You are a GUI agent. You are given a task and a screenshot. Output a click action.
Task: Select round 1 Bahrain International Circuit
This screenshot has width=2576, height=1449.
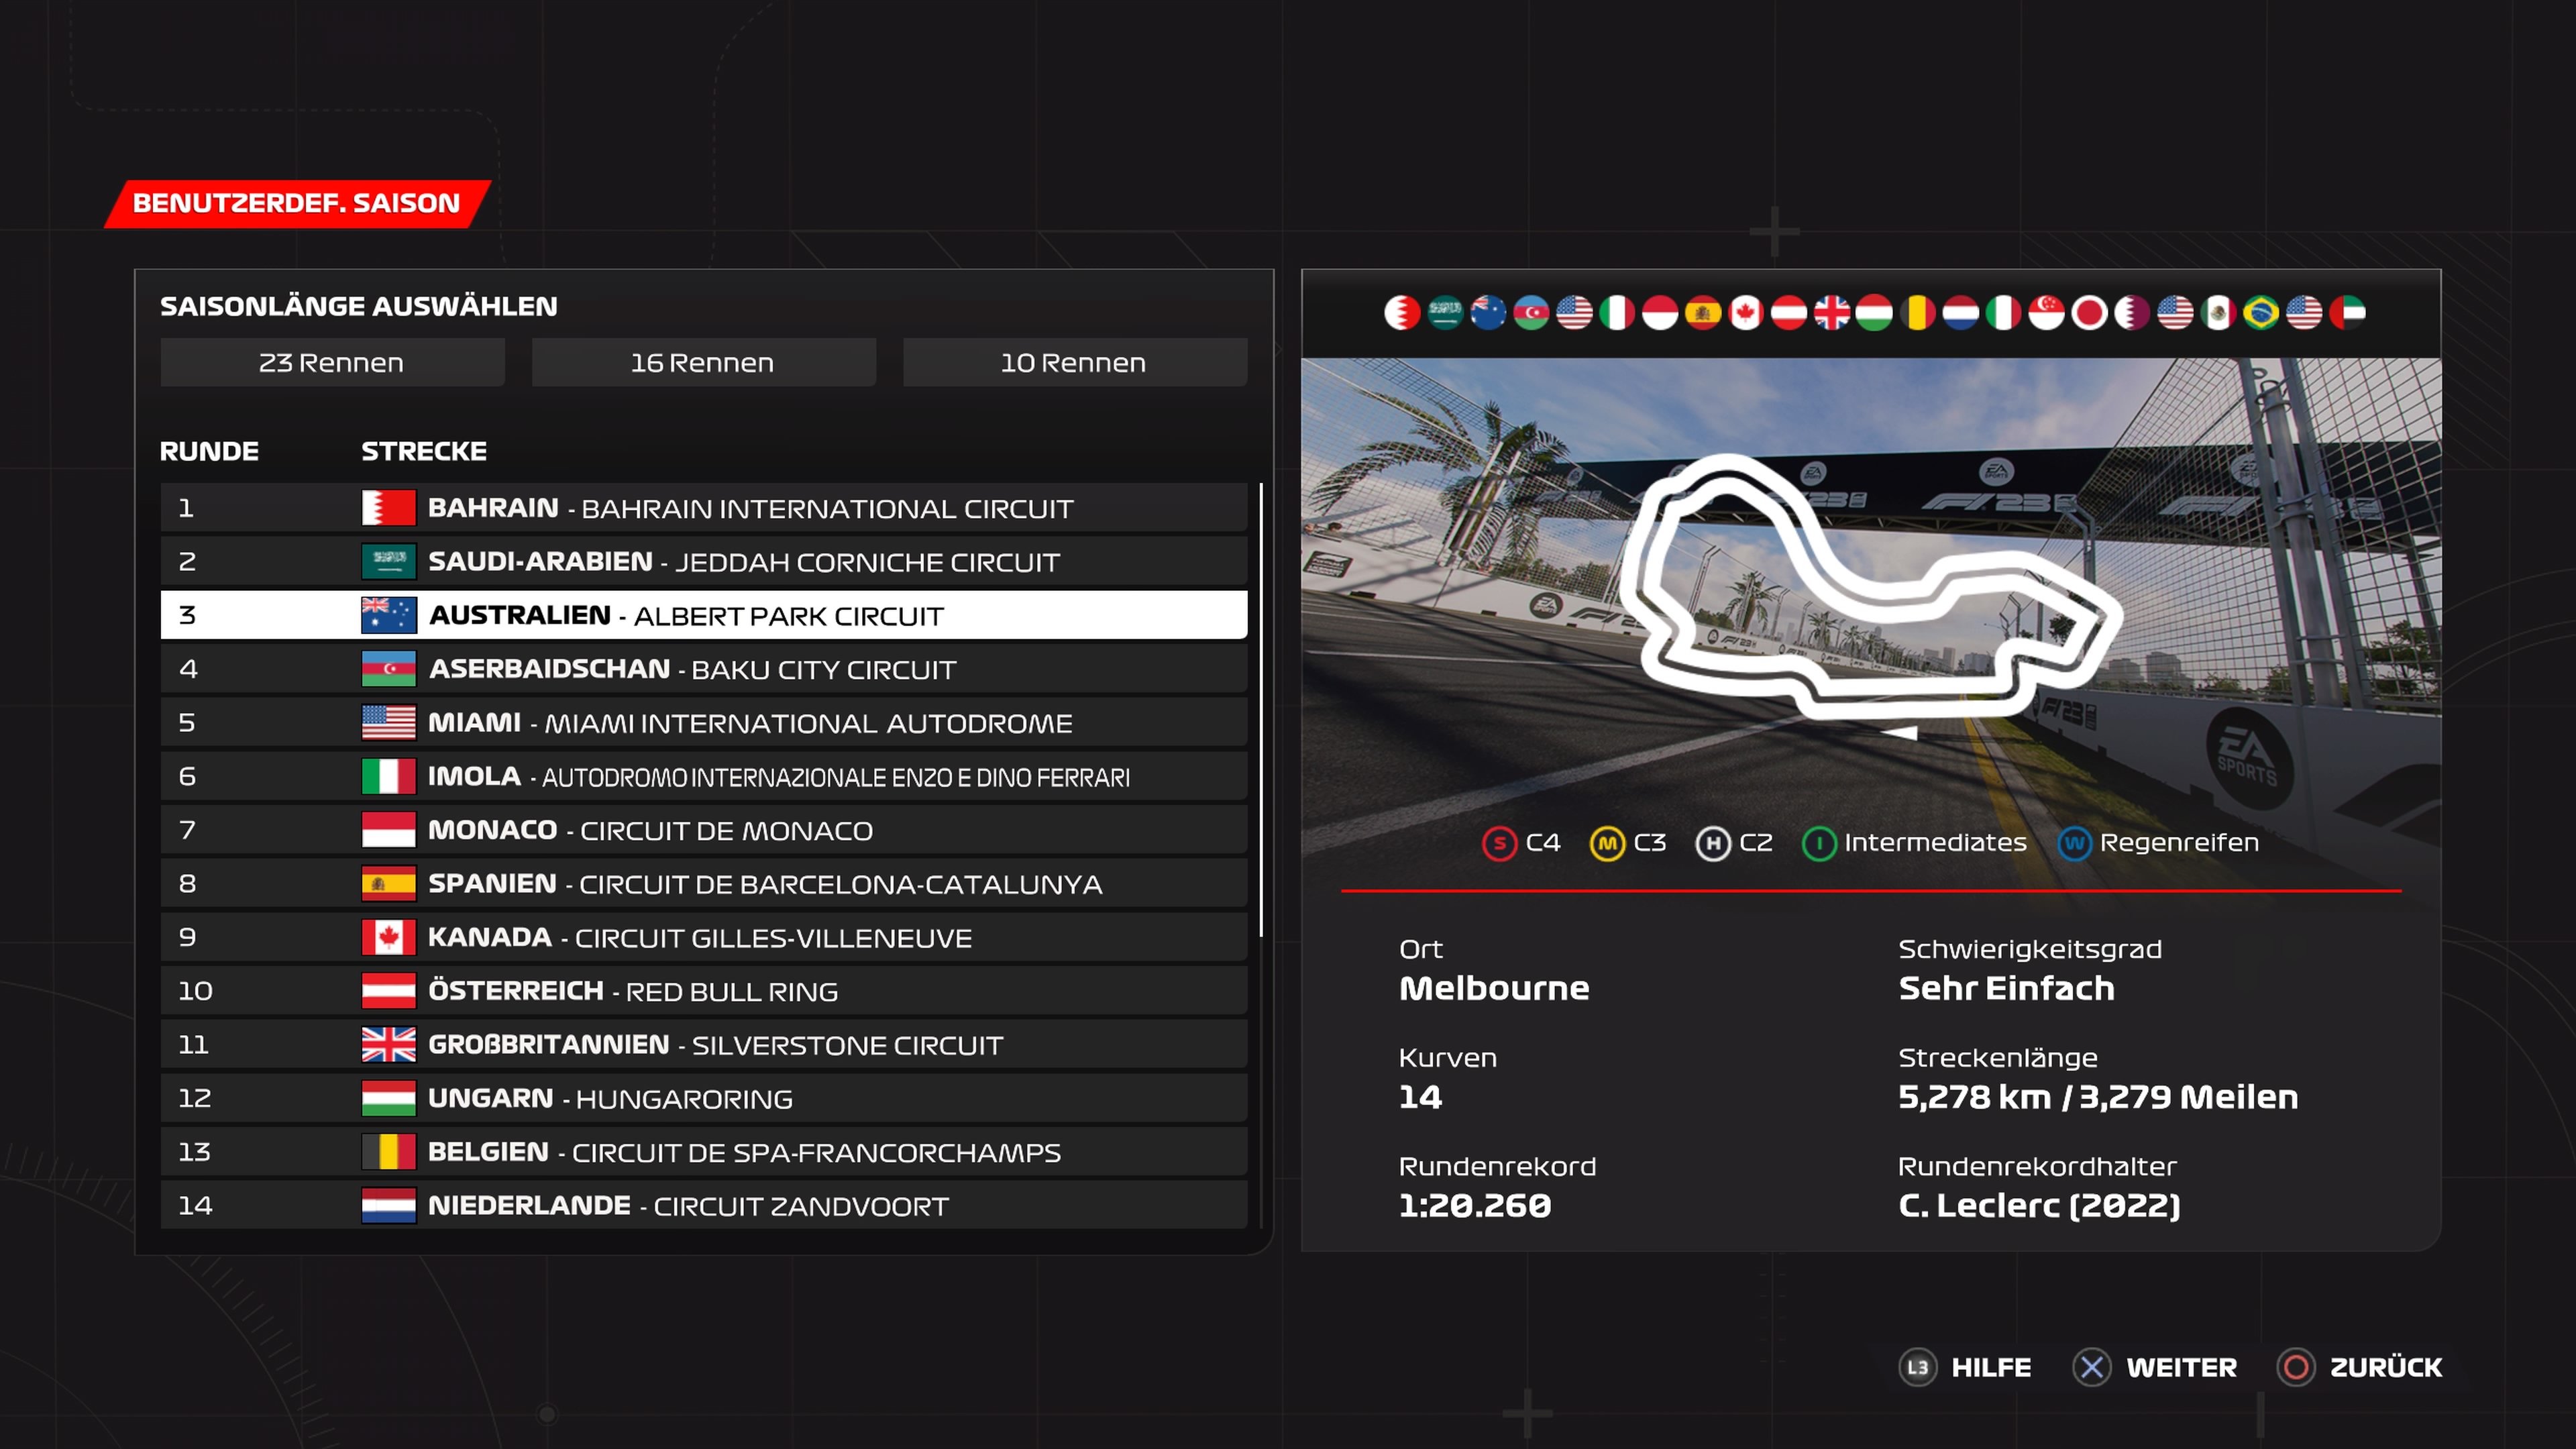pyautogui.click(x=704, y=508)
